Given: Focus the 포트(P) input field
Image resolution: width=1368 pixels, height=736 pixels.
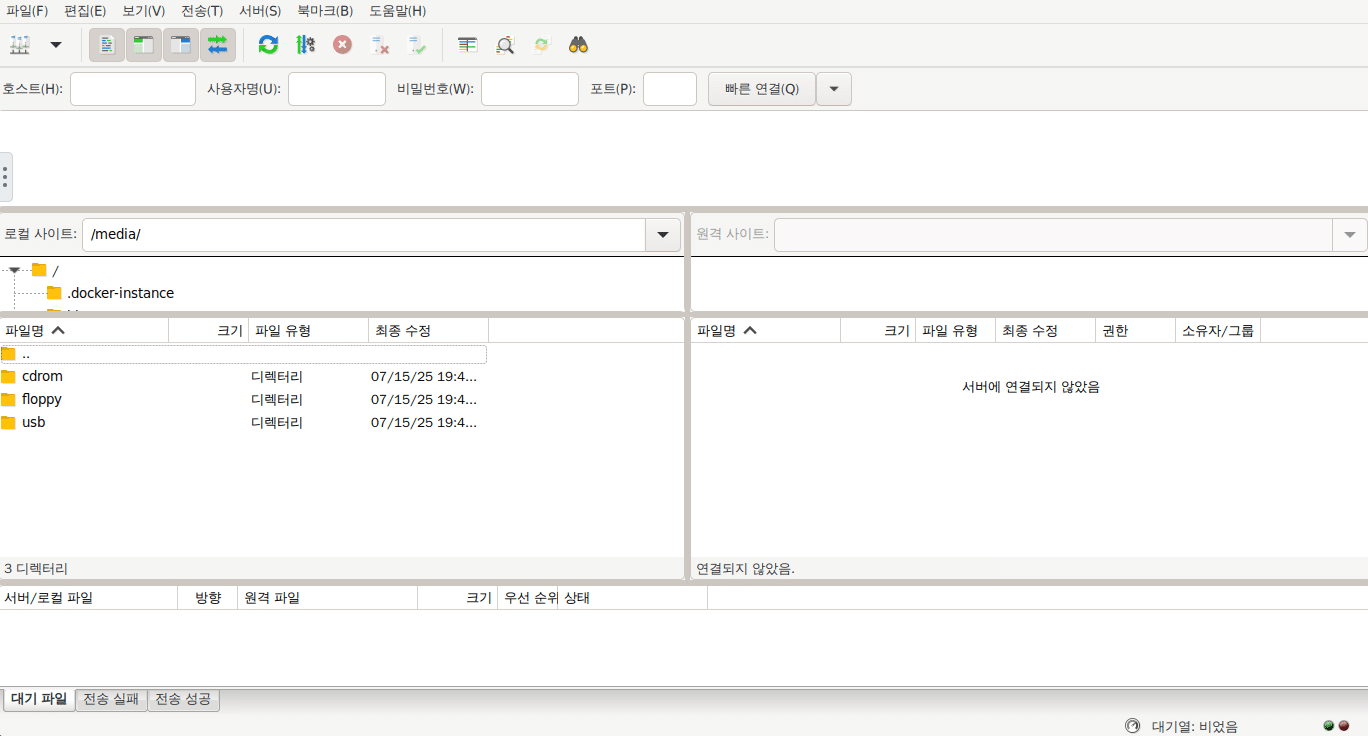Looking at the screenshot, I should tap(670, 89).
